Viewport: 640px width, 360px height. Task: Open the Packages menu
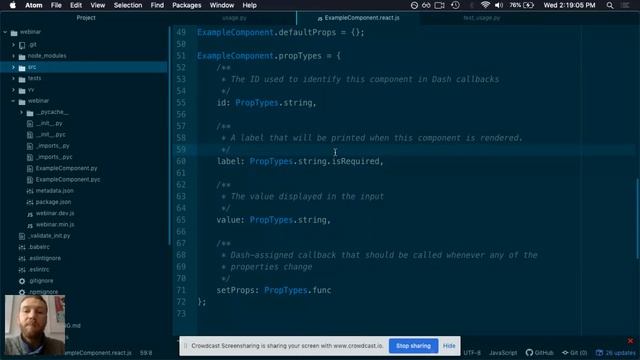[x=187, y=5]
